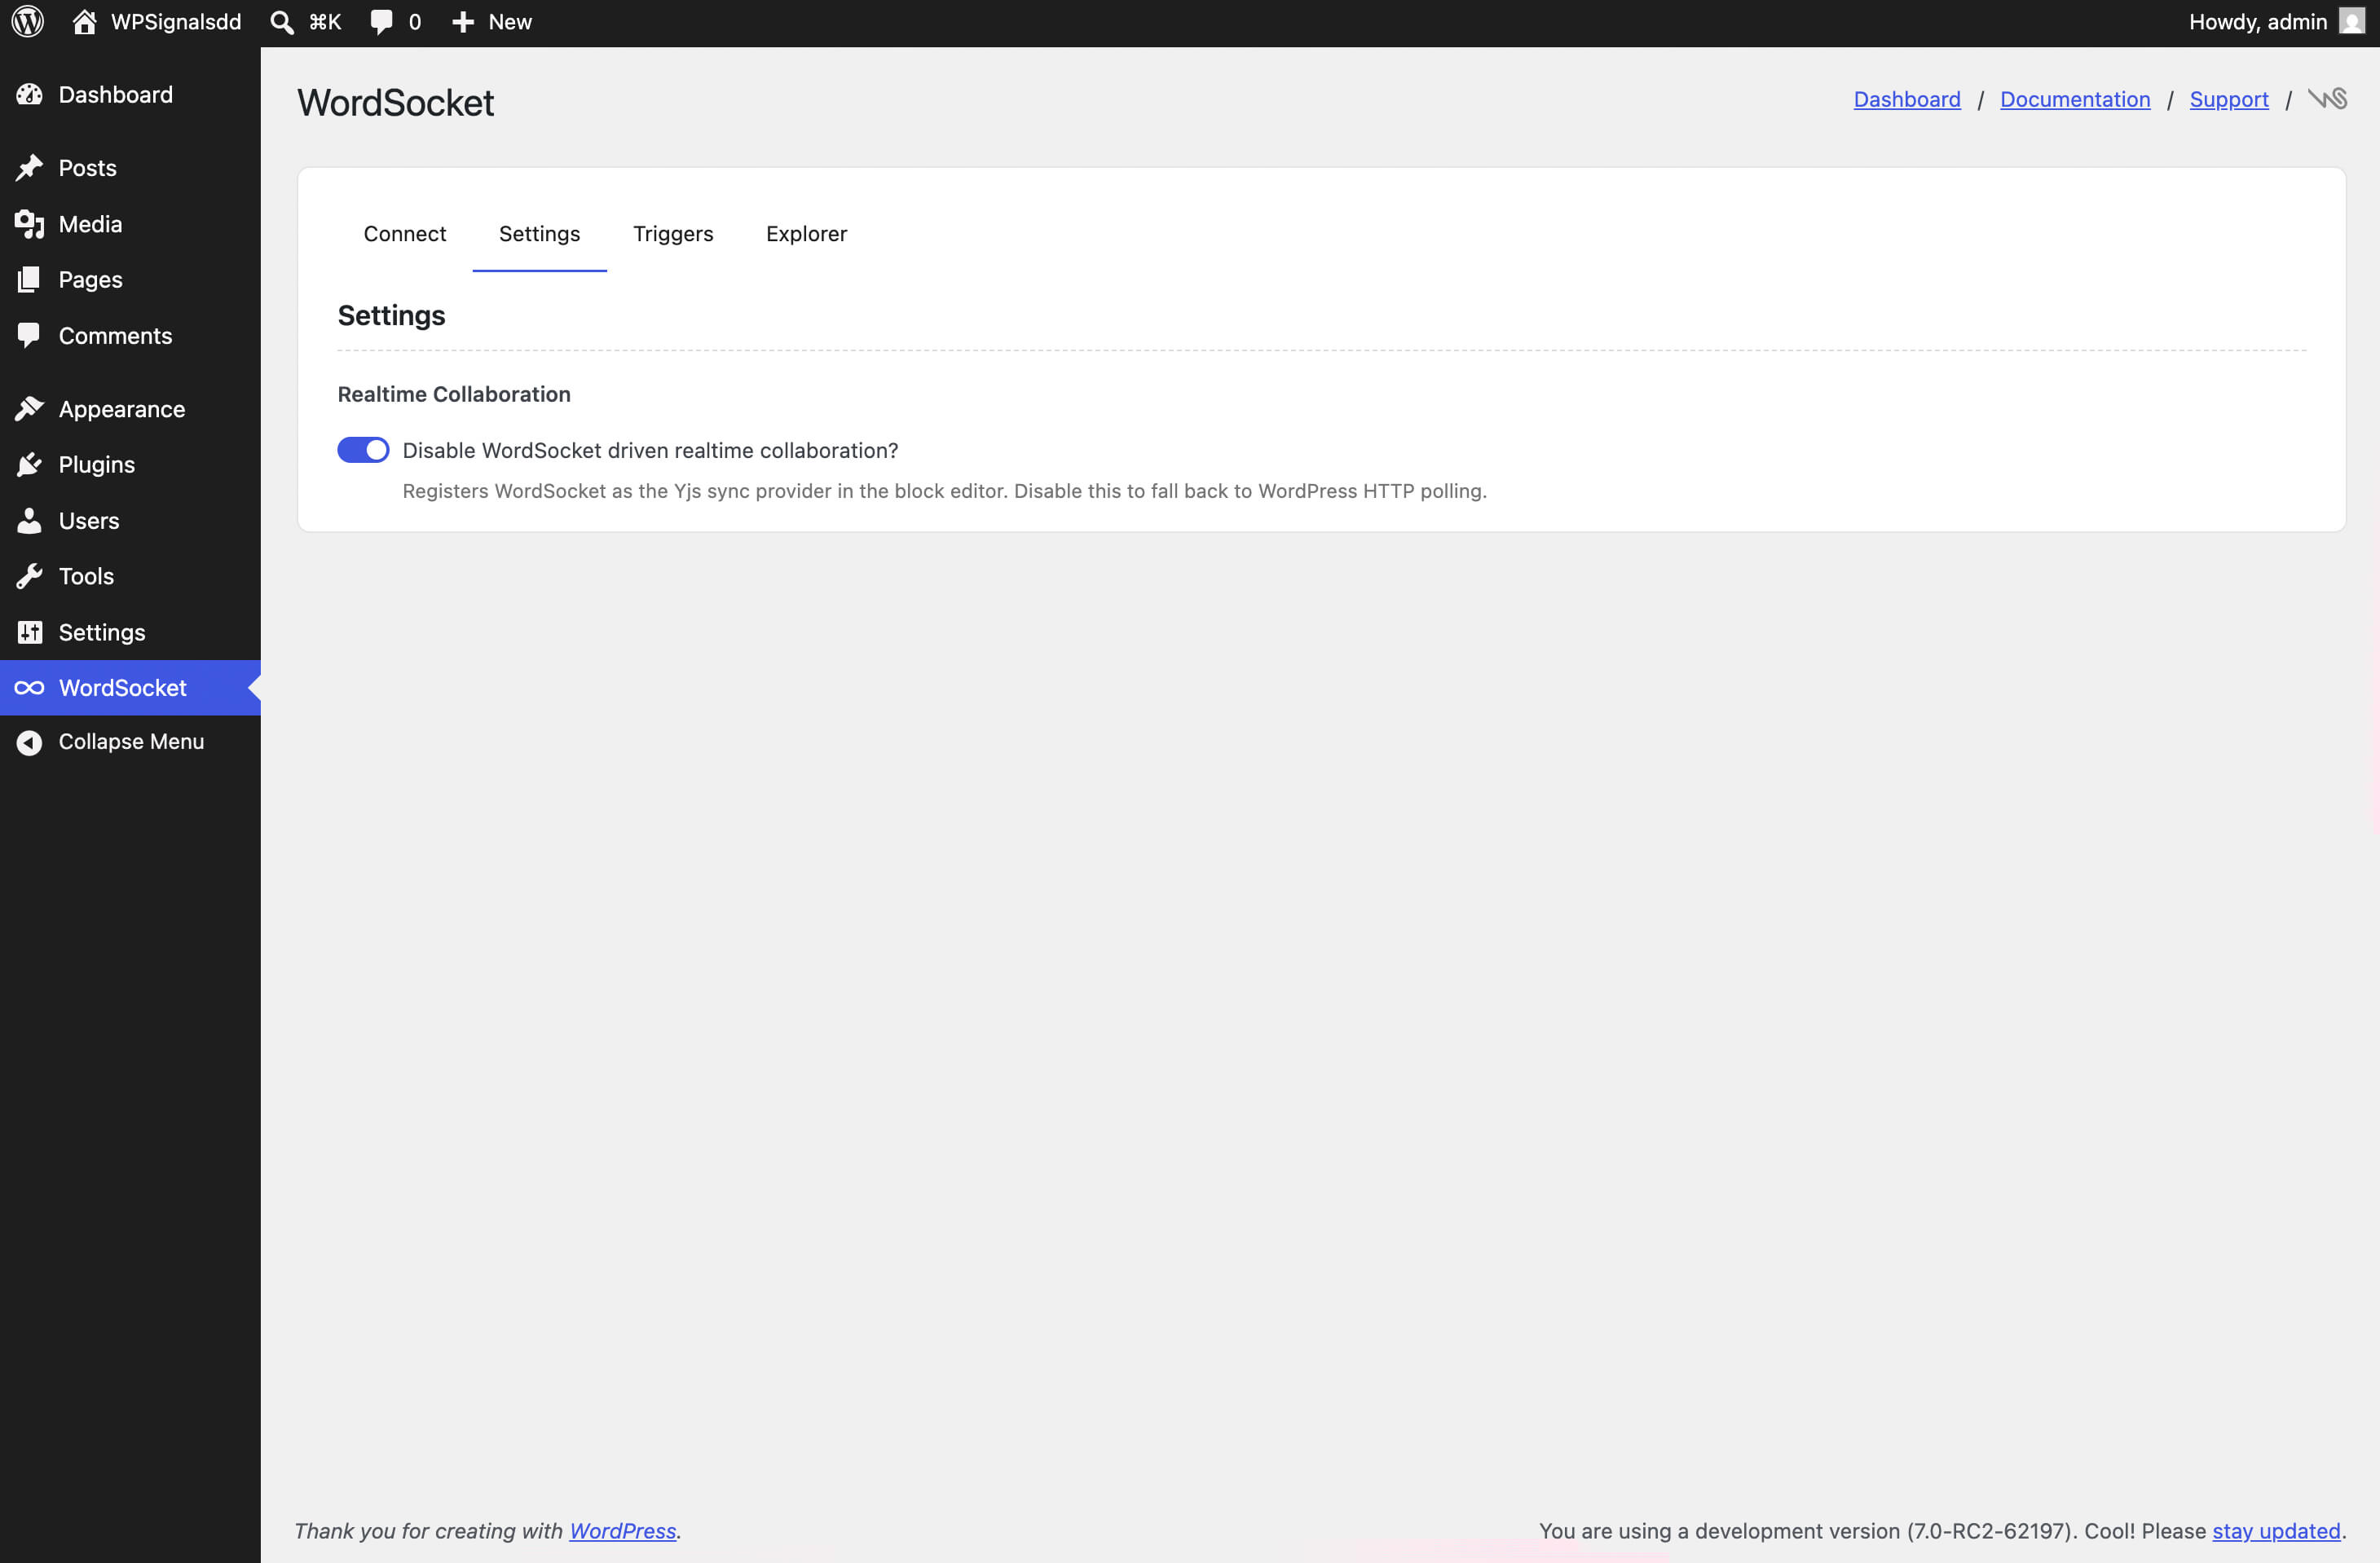Toggle off WordSocket realtime collaboration

[x=363, y=450]
